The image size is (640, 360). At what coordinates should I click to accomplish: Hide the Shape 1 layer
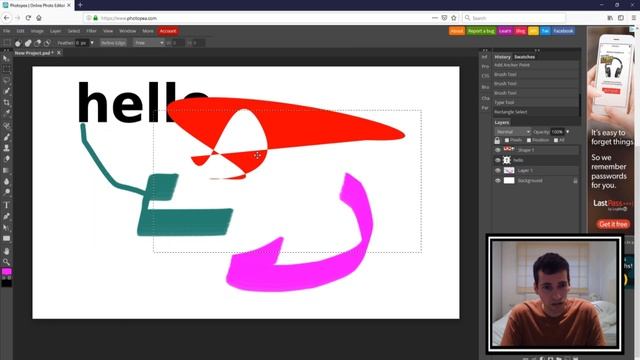coord(498,150)
